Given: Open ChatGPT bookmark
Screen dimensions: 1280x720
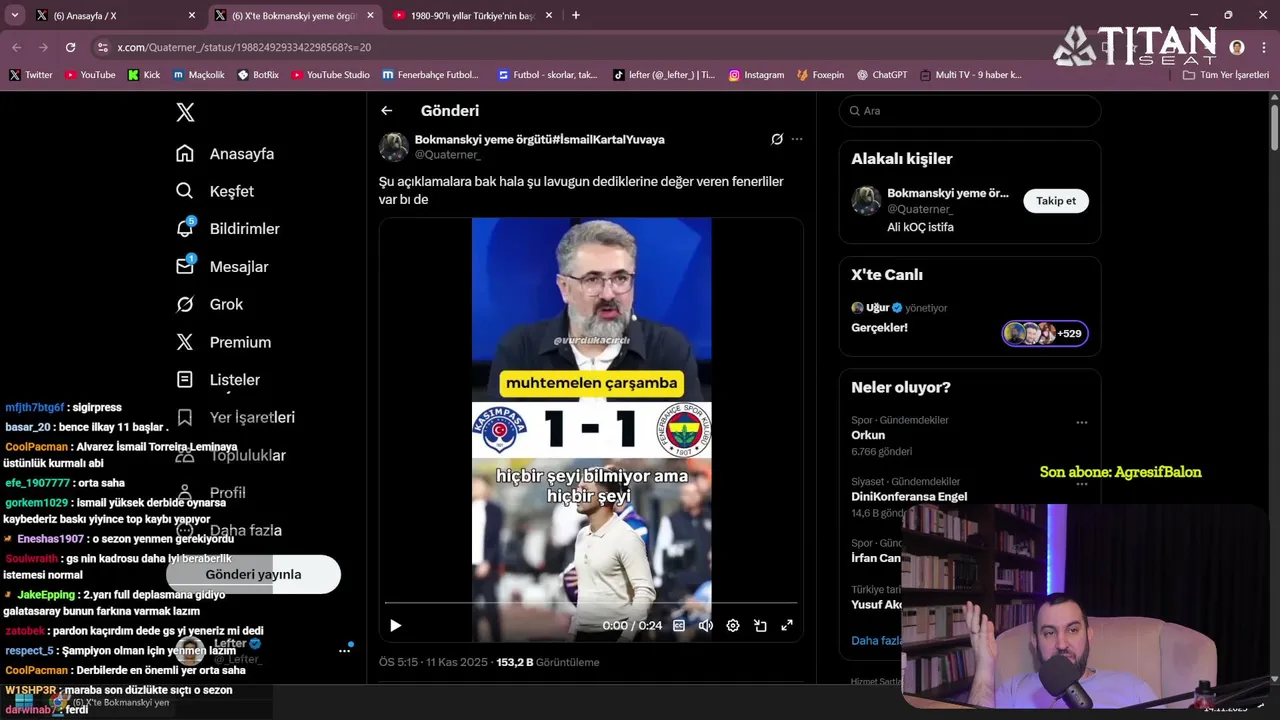Looking at the screenshot, I should click(x=881, y=75).
